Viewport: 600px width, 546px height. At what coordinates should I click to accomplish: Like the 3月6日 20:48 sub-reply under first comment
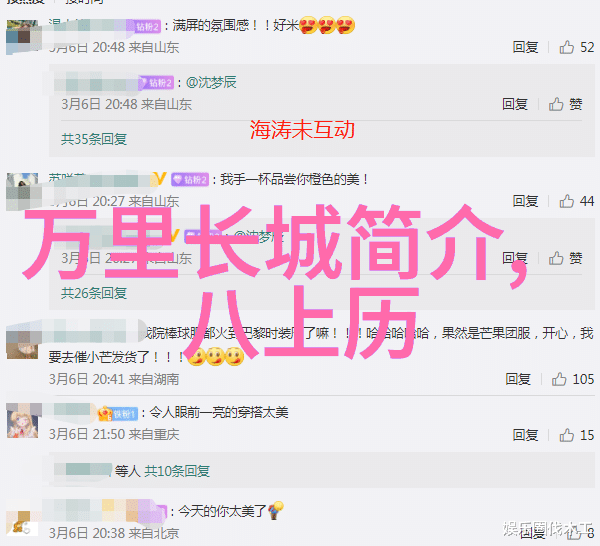coord(565,104)
